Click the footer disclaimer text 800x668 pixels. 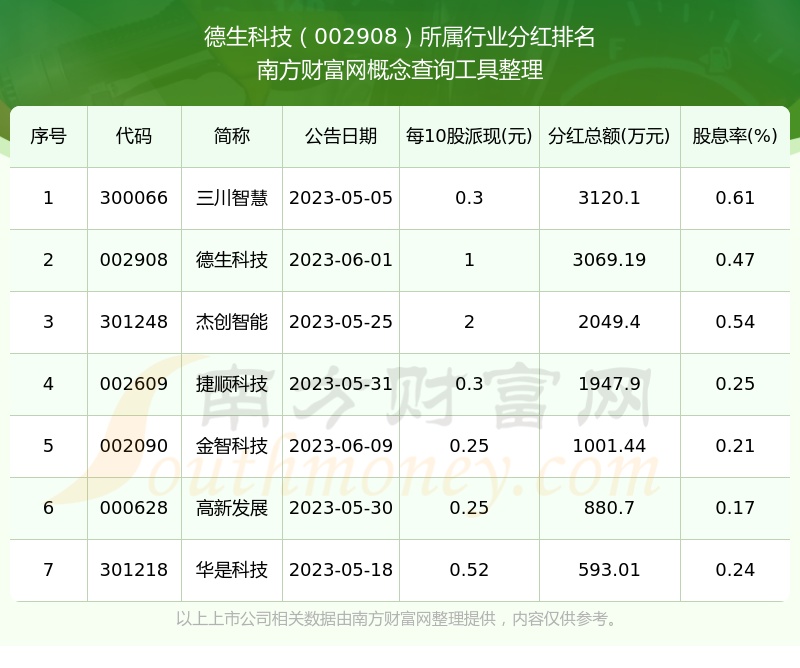pos(398,619)
